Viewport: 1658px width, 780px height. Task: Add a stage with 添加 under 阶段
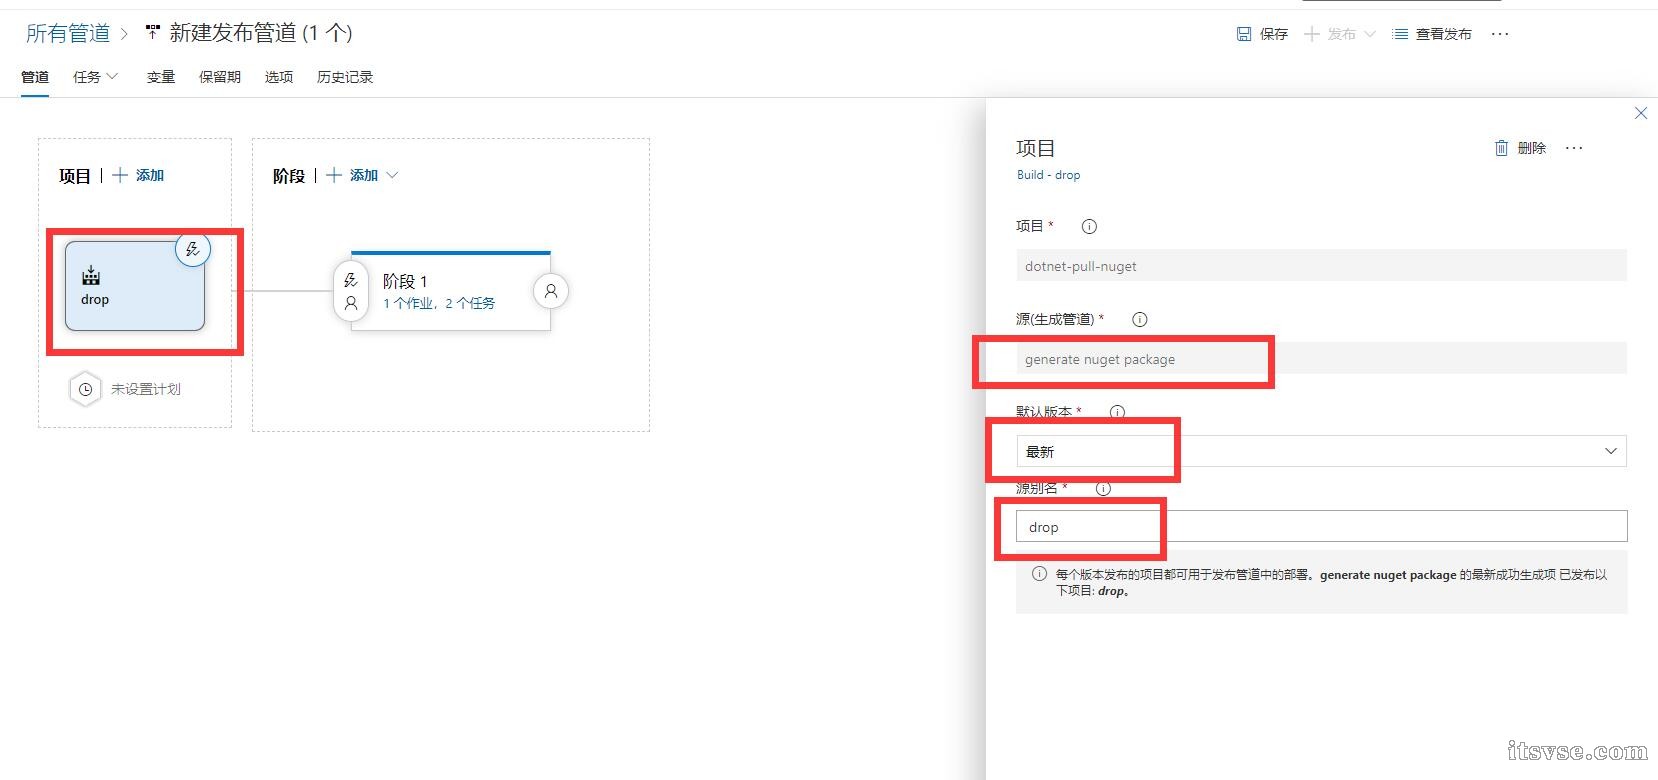tap(352, 175)
